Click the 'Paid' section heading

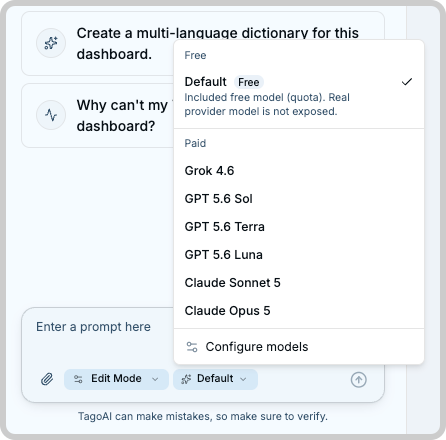(x=195, y=143)
